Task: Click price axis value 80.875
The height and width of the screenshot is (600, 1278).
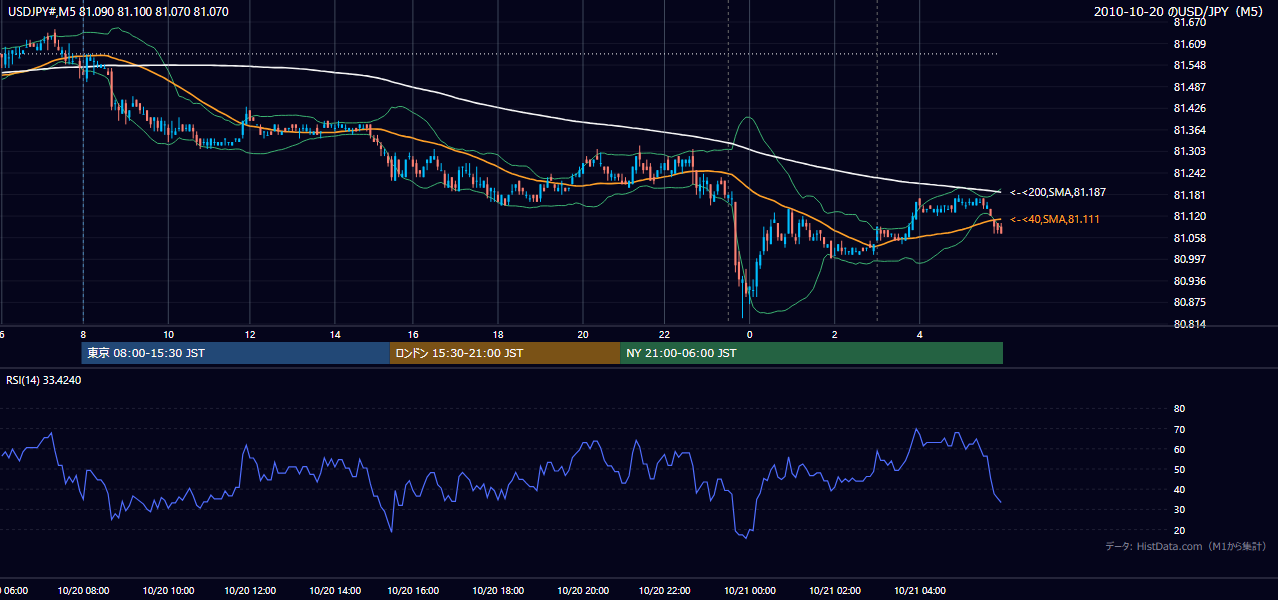Action: 1189,302
